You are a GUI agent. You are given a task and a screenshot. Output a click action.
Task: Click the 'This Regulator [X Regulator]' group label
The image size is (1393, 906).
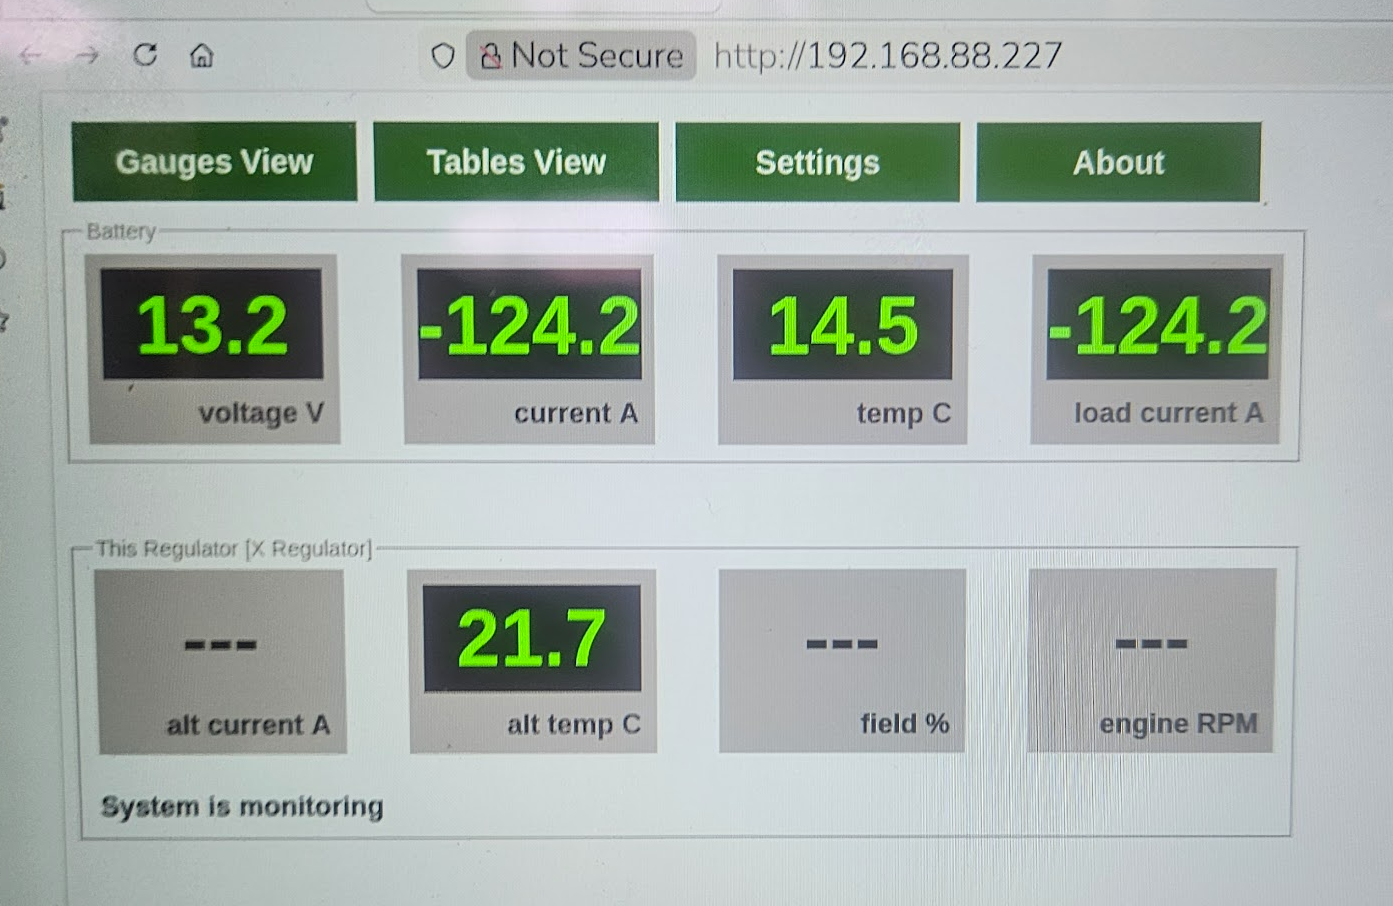(234, 548)
